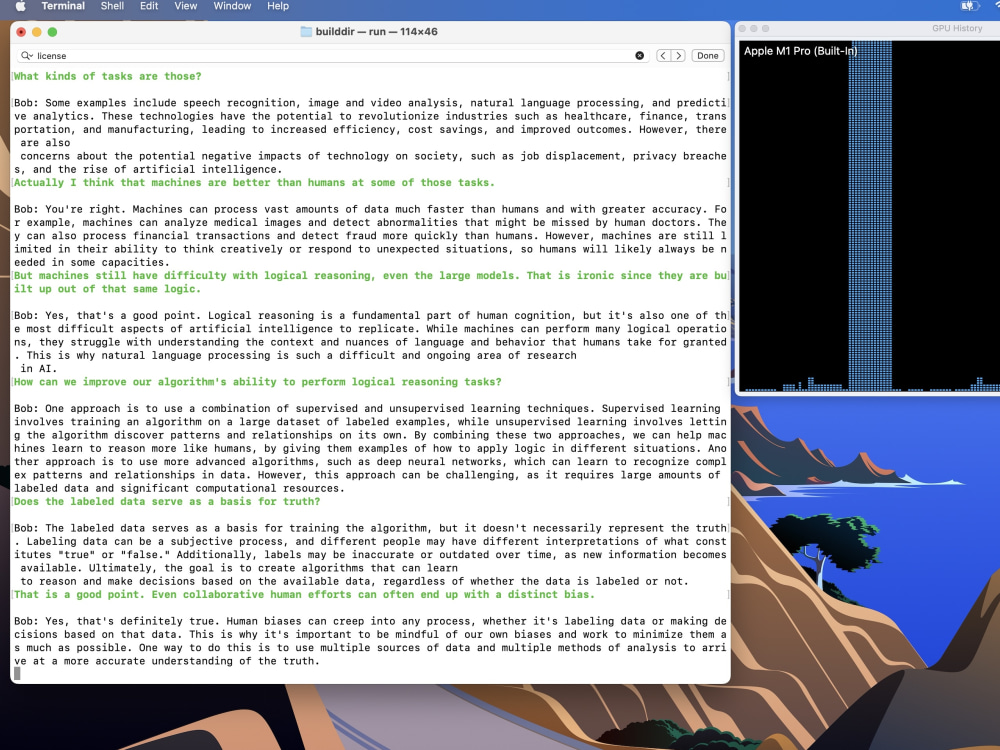Open the Shell menu

point(112,6)
